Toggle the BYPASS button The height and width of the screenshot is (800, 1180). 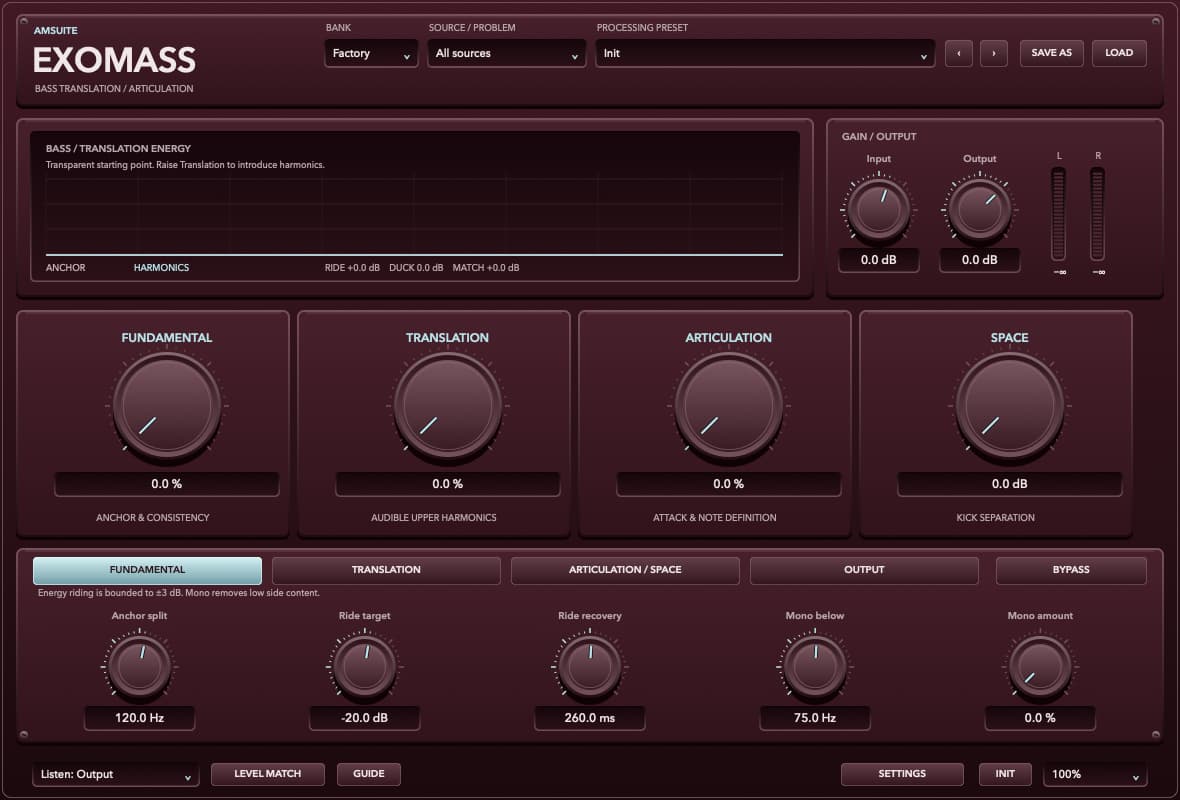pos(1070,570)
